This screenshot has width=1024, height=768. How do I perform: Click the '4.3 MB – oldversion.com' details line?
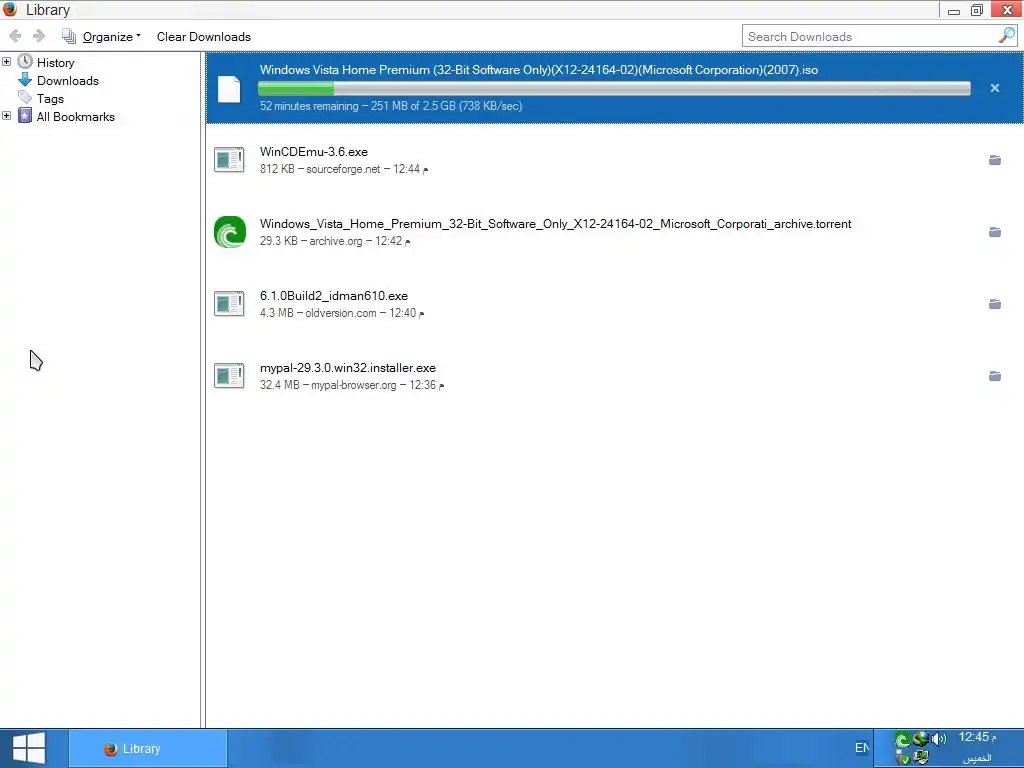pos(342,313)
